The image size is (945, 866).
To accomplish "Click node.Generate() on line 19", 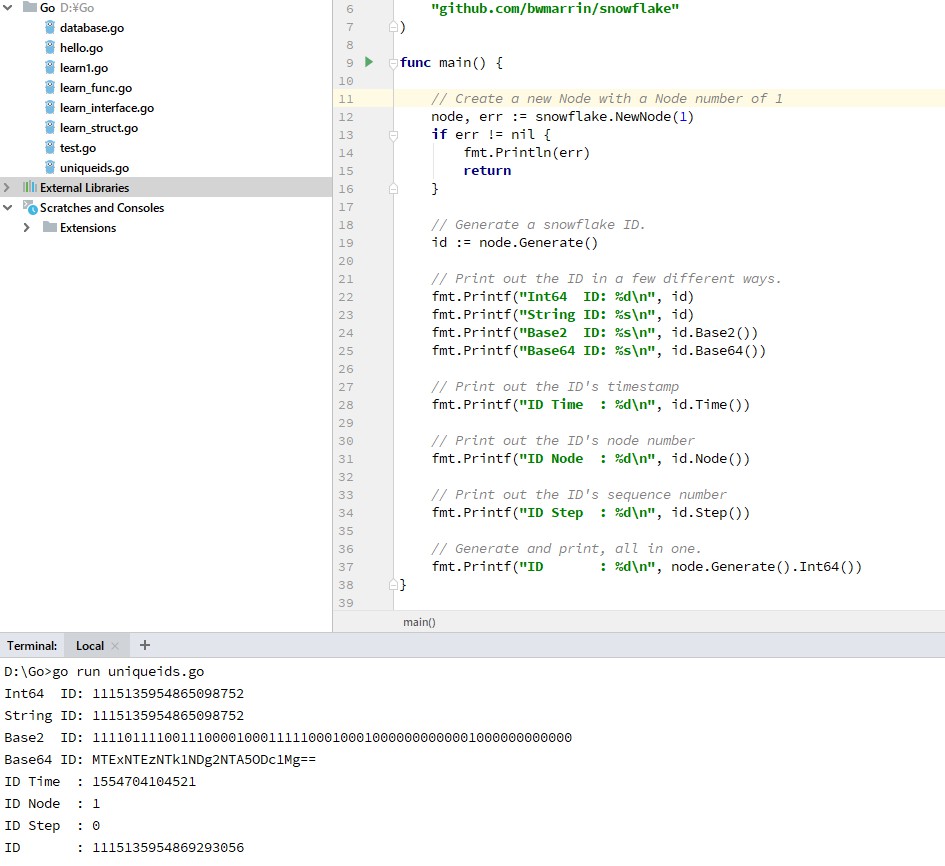I will (x=538, y=242).
